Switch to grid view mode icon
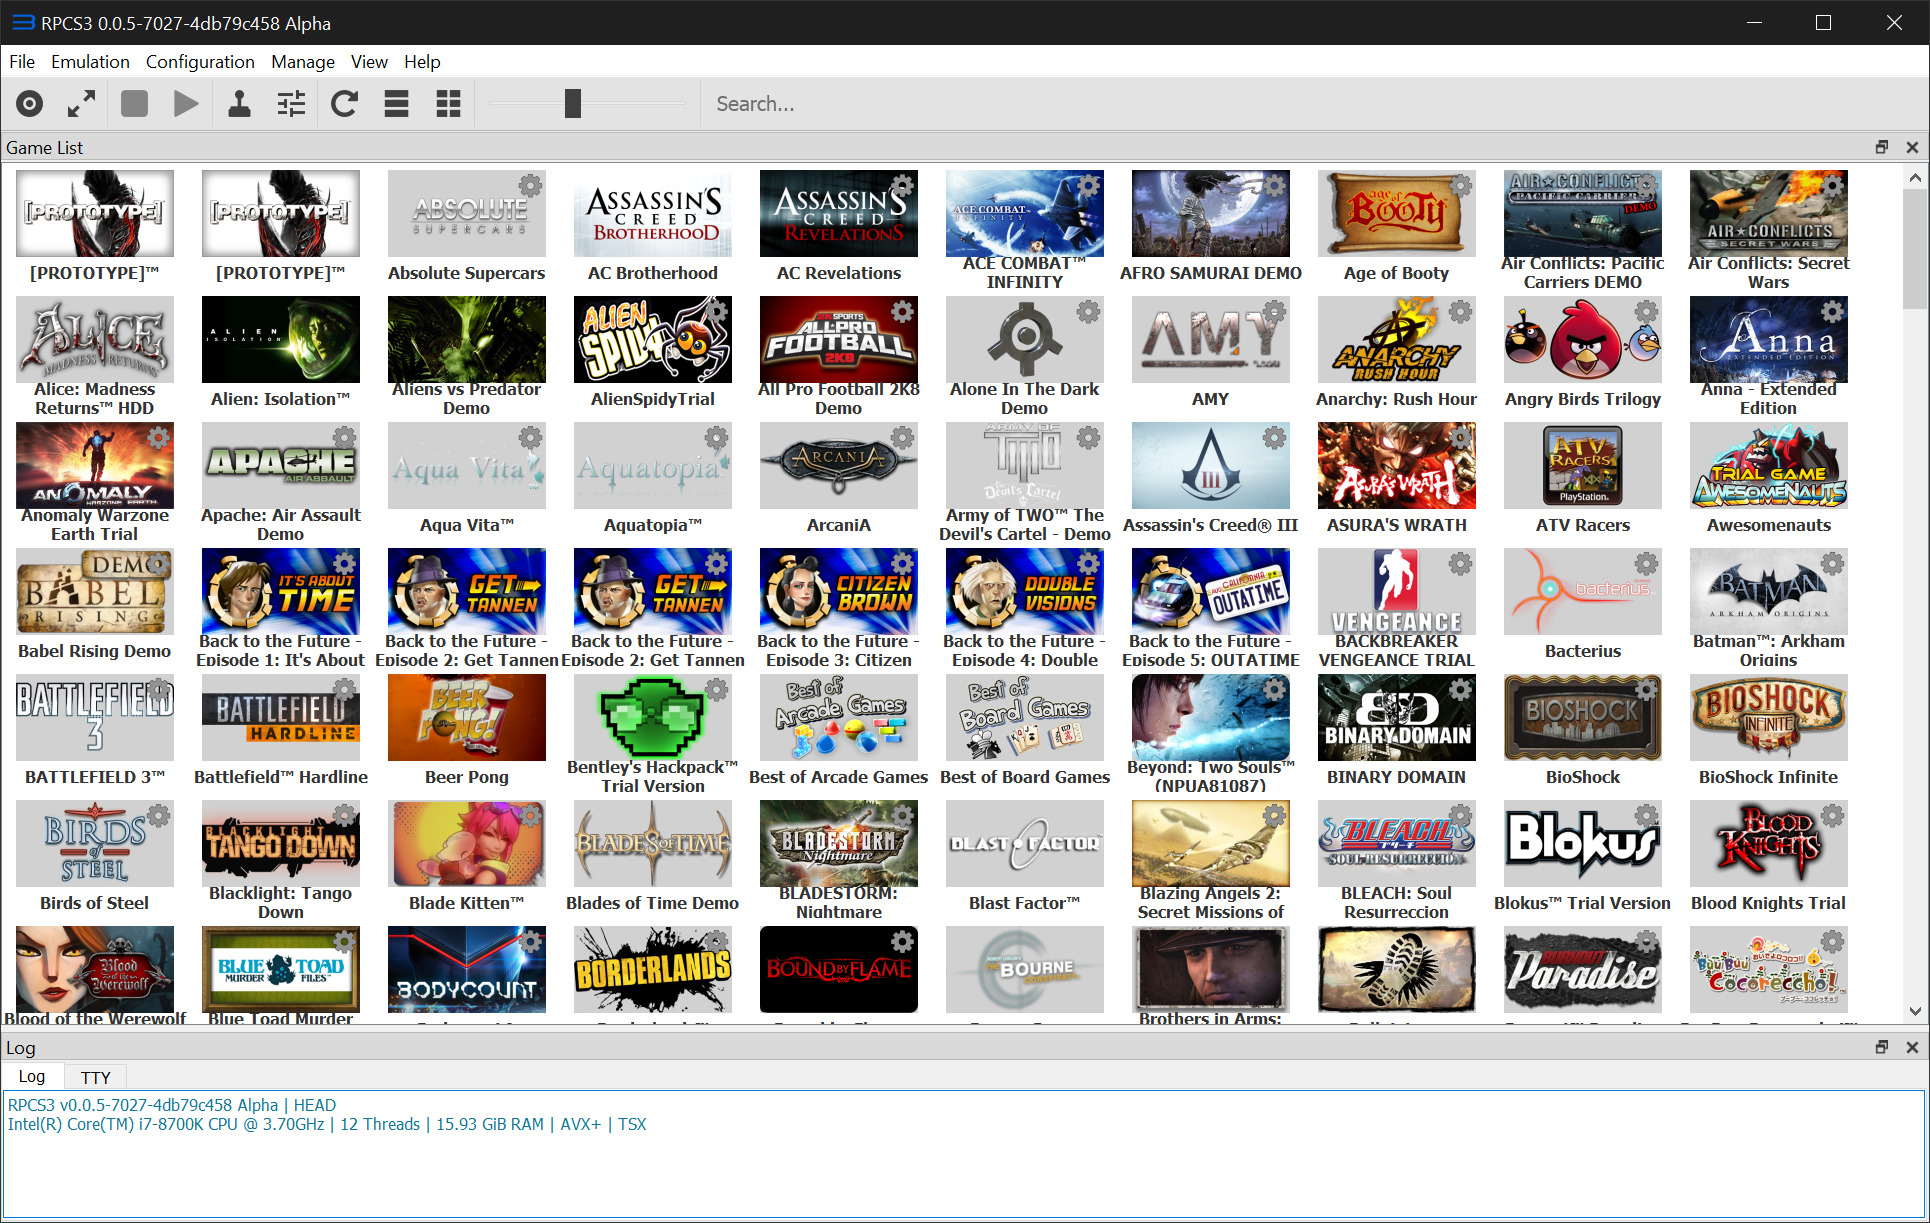Image resolution: width=1930 pixels, height=1223 pixels. (x=448, y=104)
